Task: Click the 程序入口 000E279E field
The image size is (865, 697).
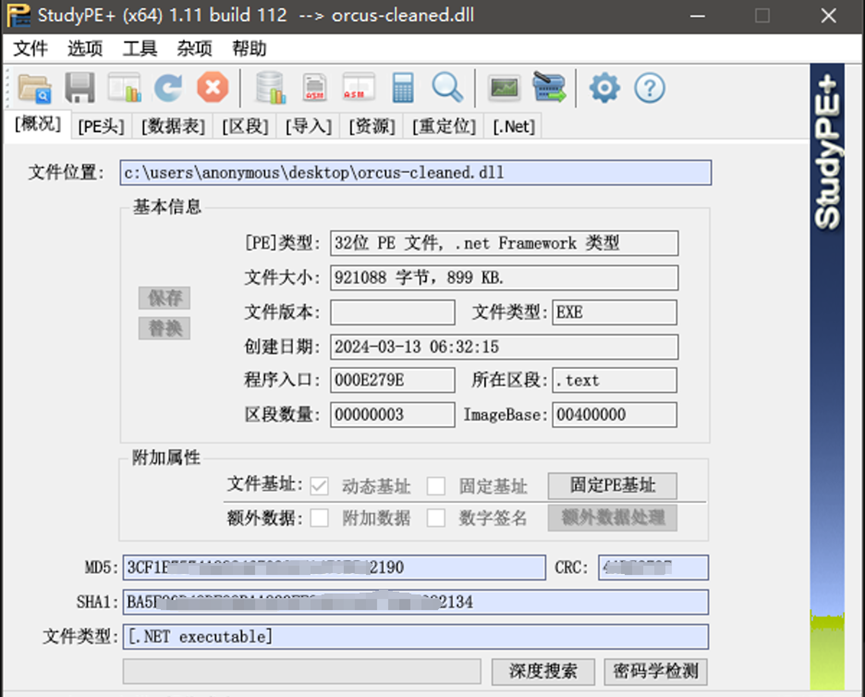Action: (393, 380)
